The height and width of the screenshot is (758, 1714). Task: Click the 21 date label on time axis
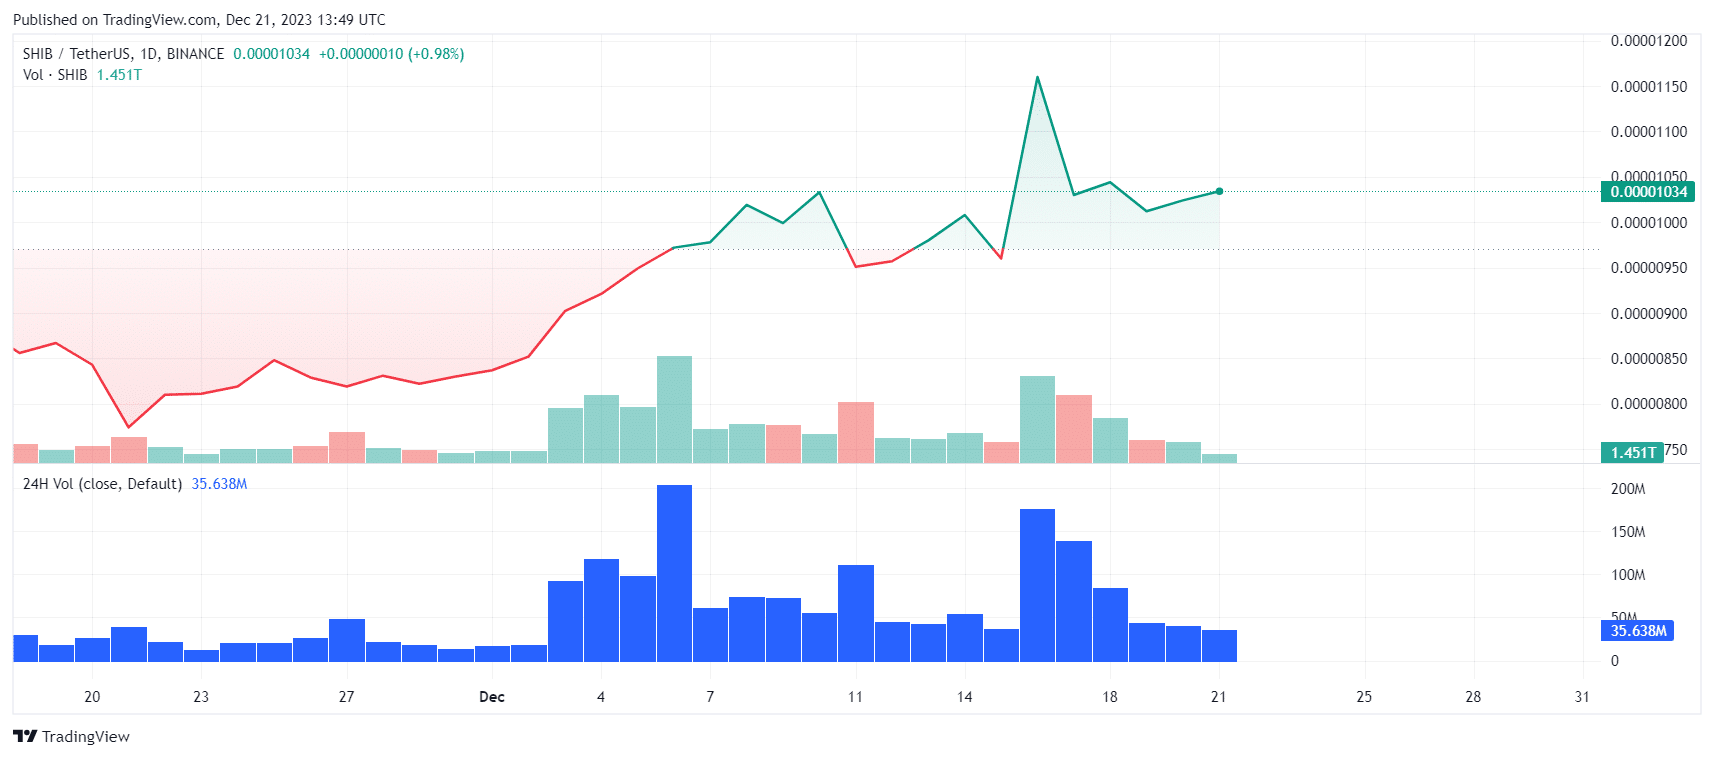(1218, 697)
